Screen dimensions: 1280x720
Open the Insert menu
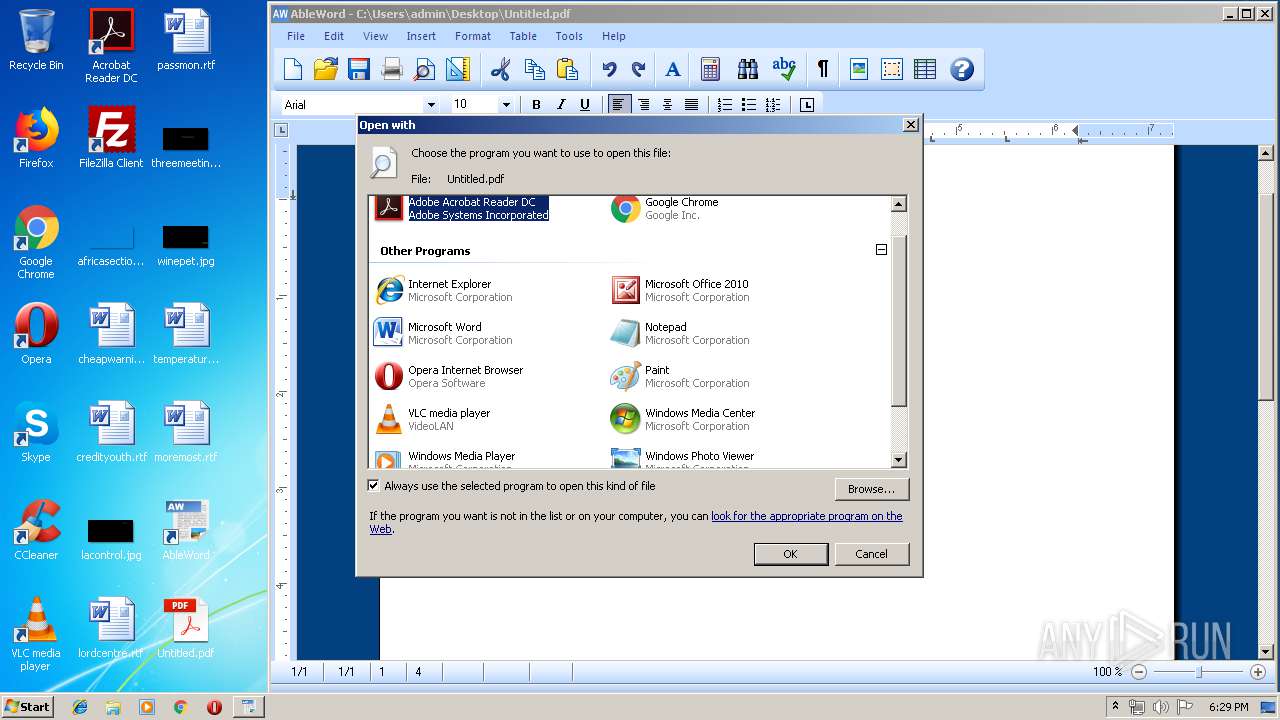(x=421, y=36)
